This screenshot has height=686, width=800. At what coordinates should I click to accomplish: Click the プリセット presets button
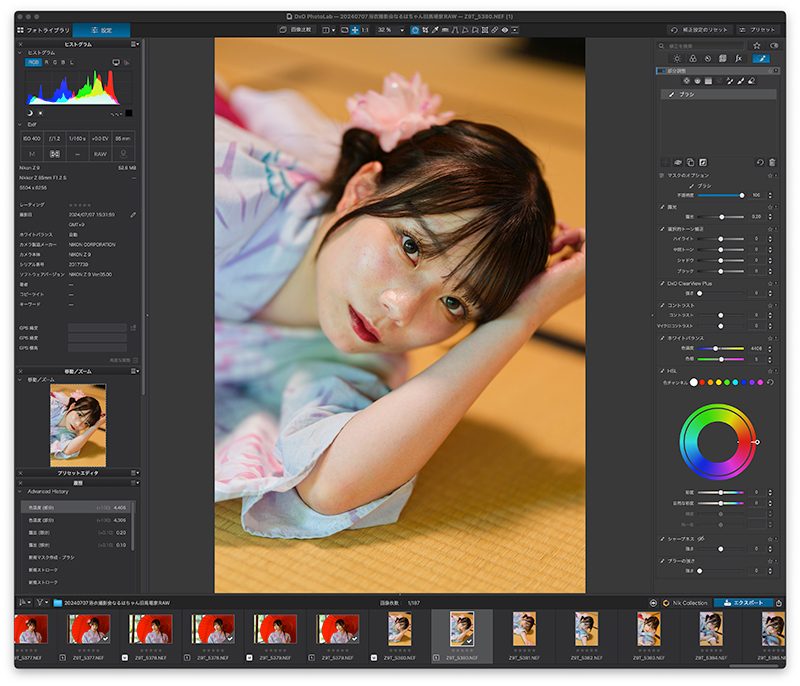(x=758, y=30)
